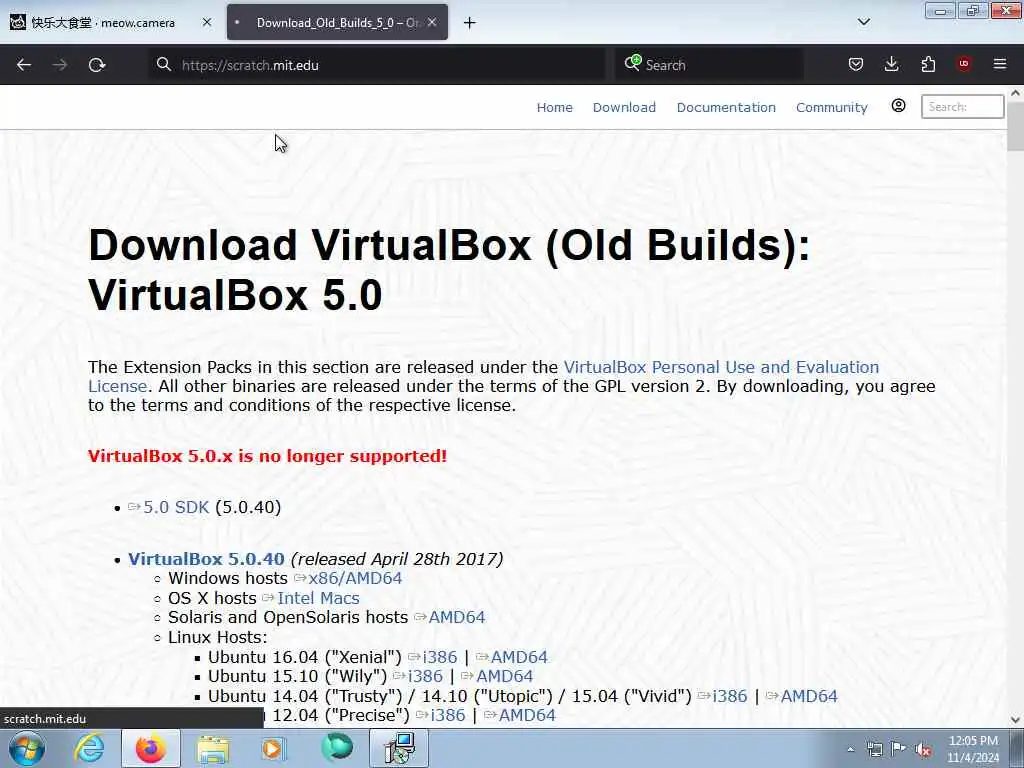Expand the list all tabs chevron

(864, 22)
